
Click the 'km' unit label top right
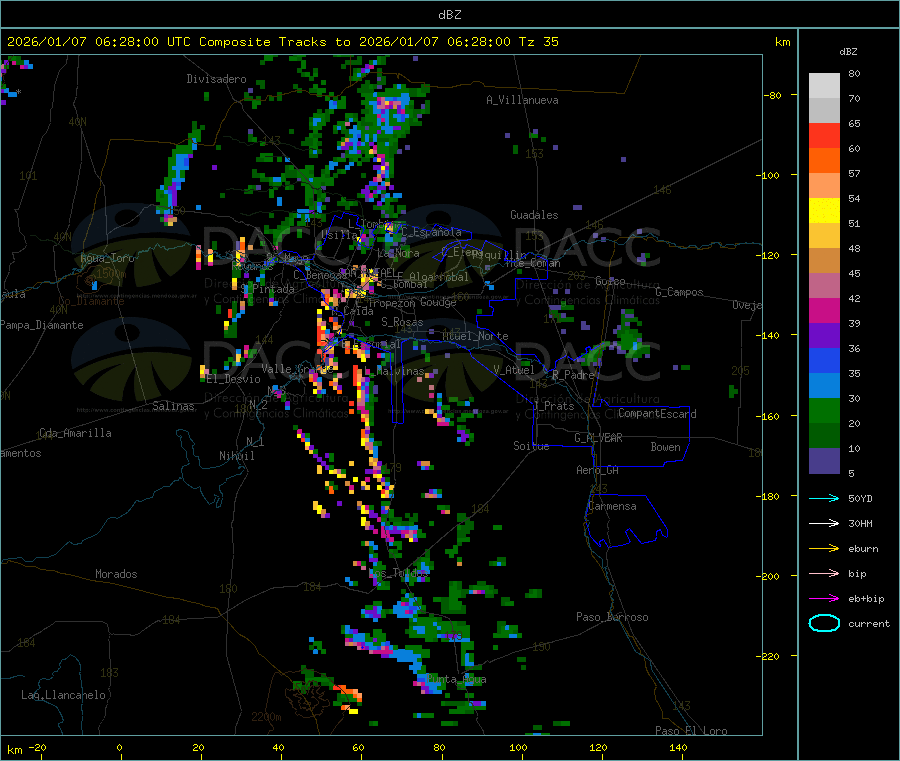pos(782,42)
